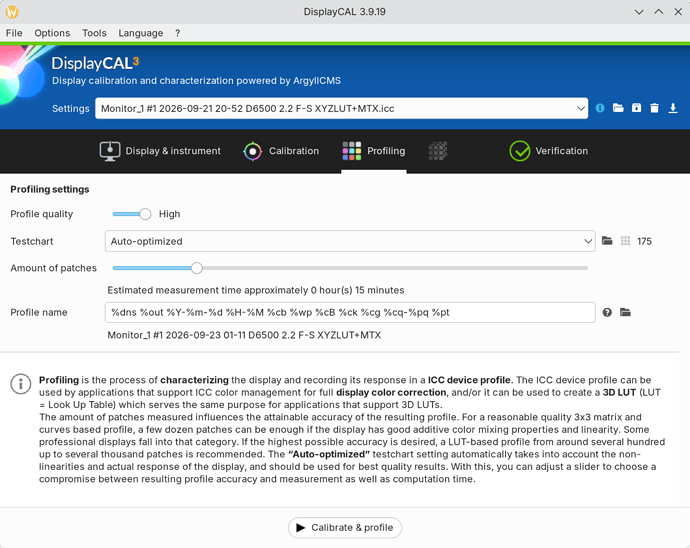
Task: Show profile name placeholders help icon
Action: (607, 313)
